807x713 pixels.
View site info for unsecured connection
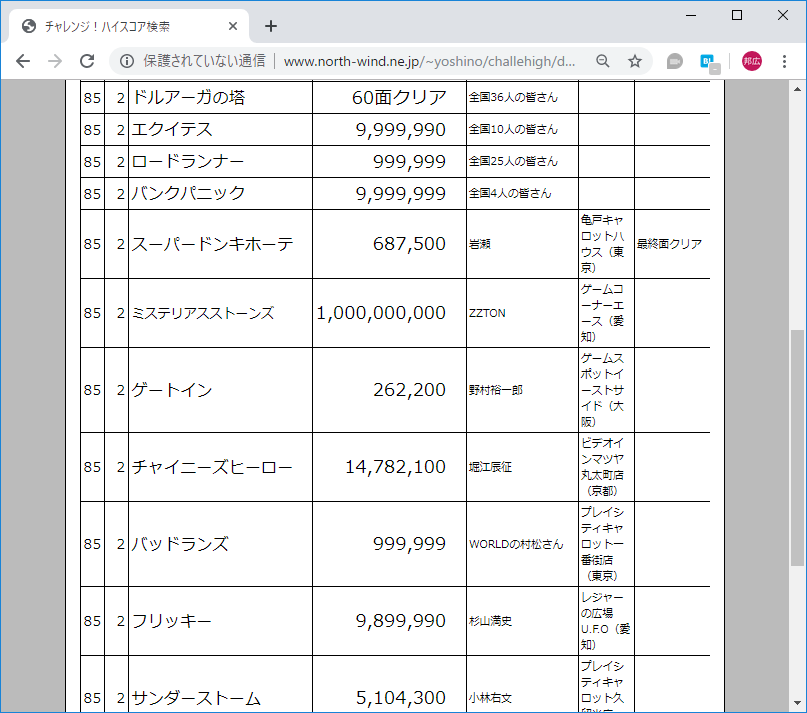tap(127, 61)
